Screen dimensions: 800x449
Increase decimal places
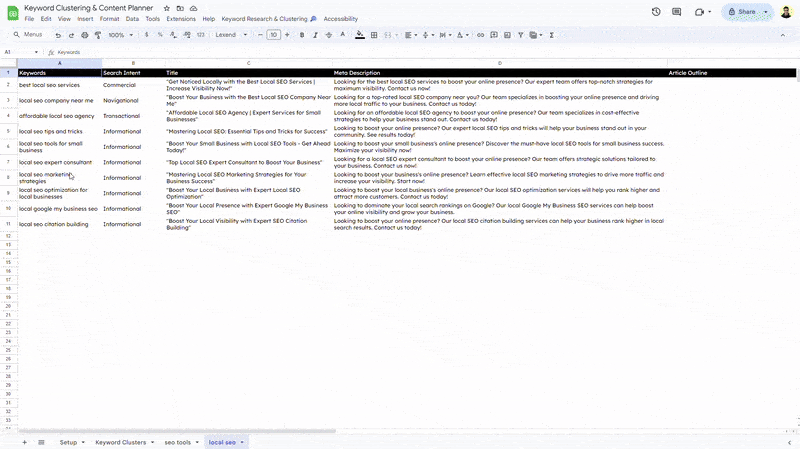pos(187,35)
